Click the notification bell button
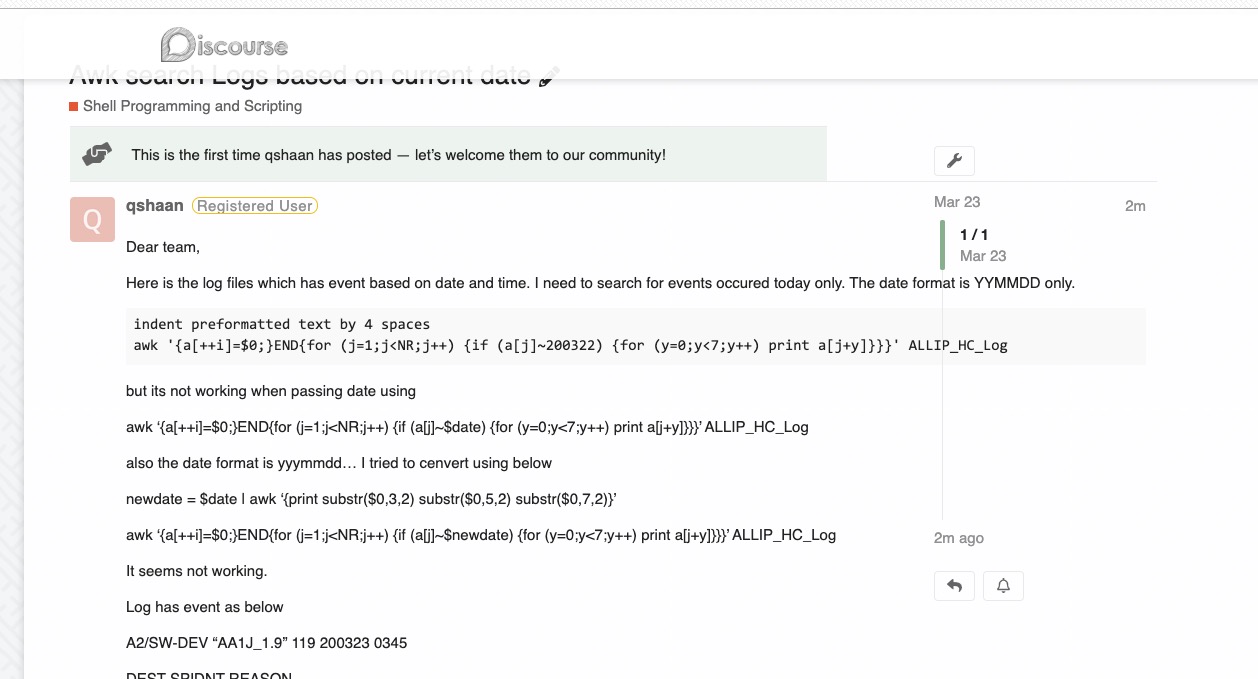The width and height of the screenshot is (1258, 679). (x=1003, y=586)
